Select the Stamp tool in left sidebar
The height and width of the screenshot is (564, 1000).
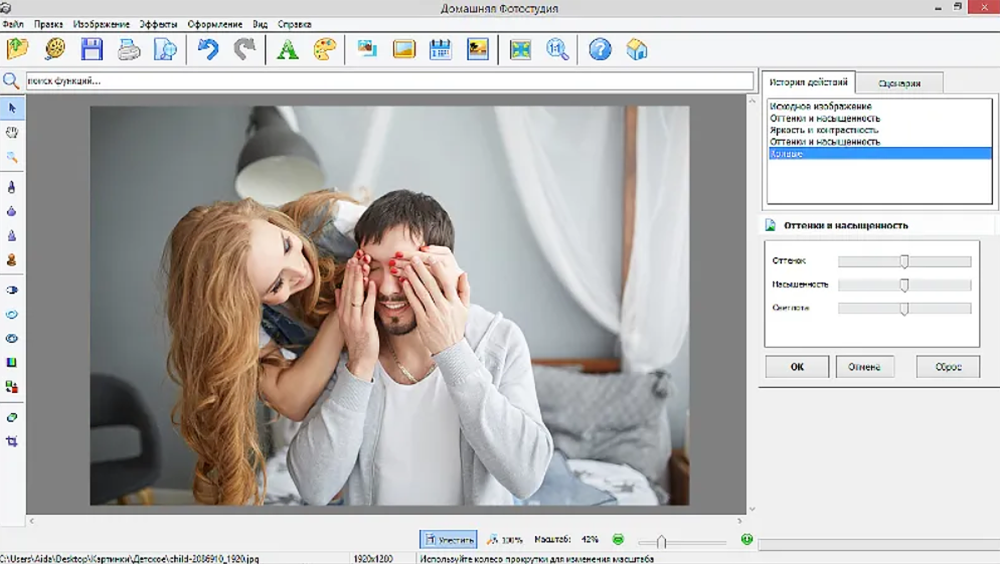[x=12, y=260]
